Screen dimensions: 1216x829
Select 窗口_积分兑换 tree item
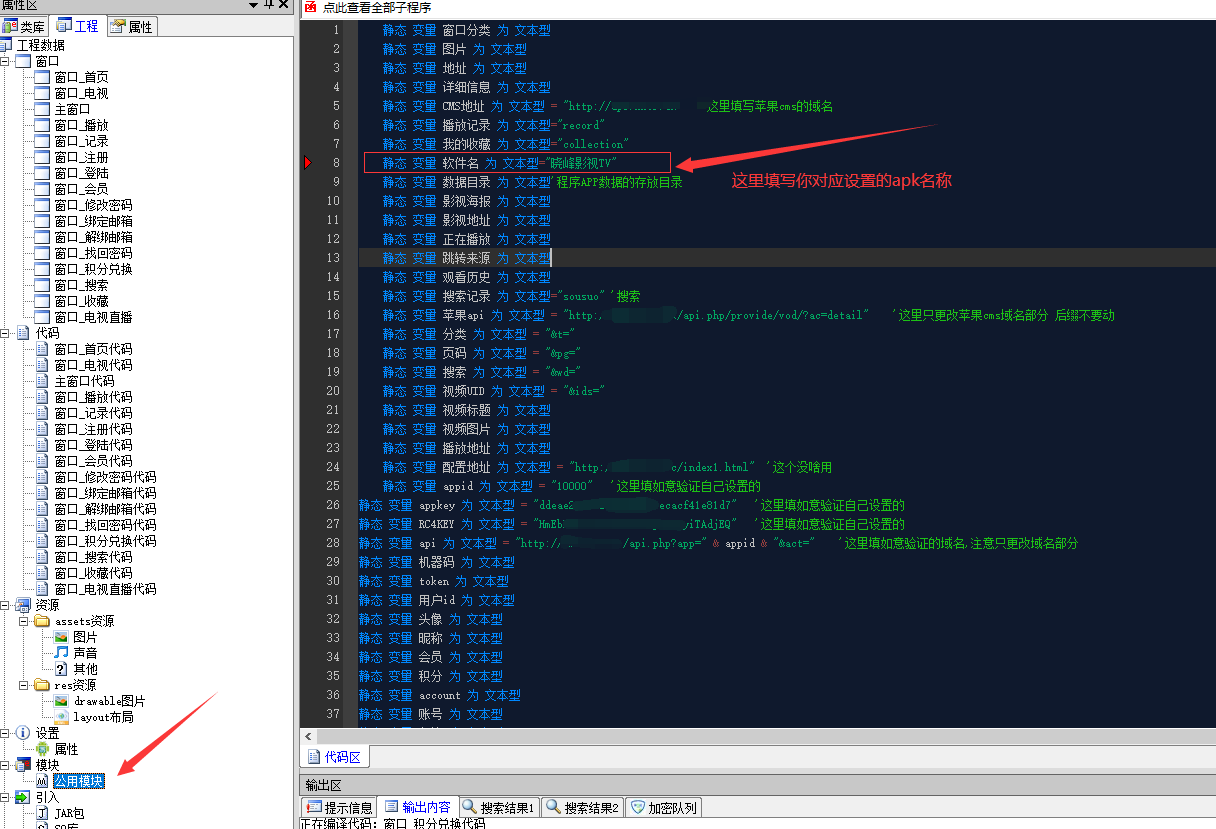[x=93, y=269]
